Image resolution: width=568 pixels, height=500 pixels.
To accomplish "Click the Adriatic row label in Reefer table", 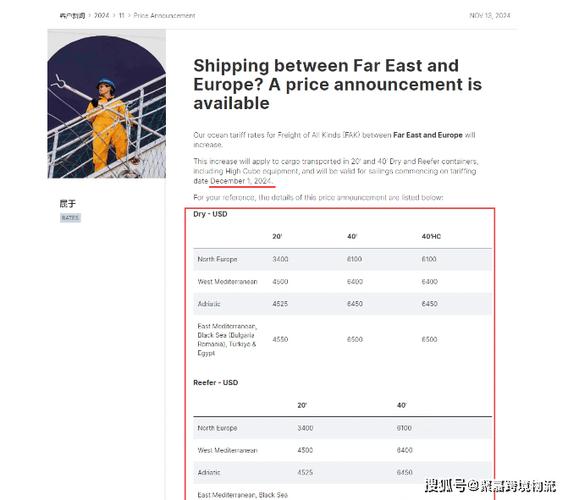I will (209, 472).
